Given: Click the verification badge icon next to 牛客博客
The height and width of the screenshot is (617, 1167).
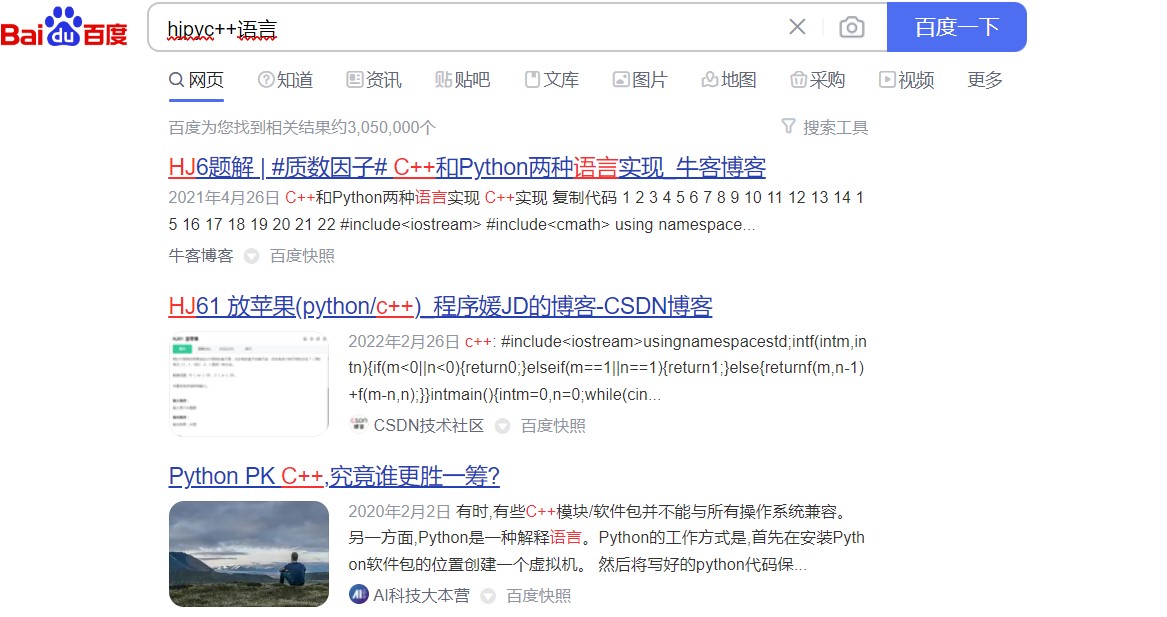Looking at the screenshot, I should [252, 256].
